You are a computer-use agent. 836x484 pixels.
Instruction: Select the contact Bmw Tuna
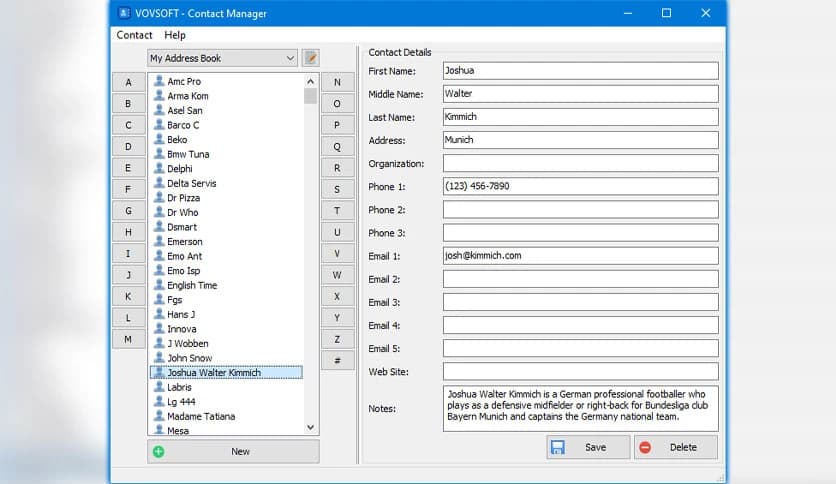[188, 154]
